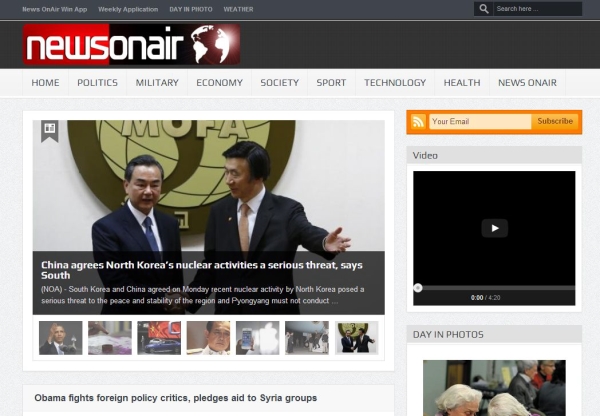Open the TECHNOLOGY section

coord(395,83)
